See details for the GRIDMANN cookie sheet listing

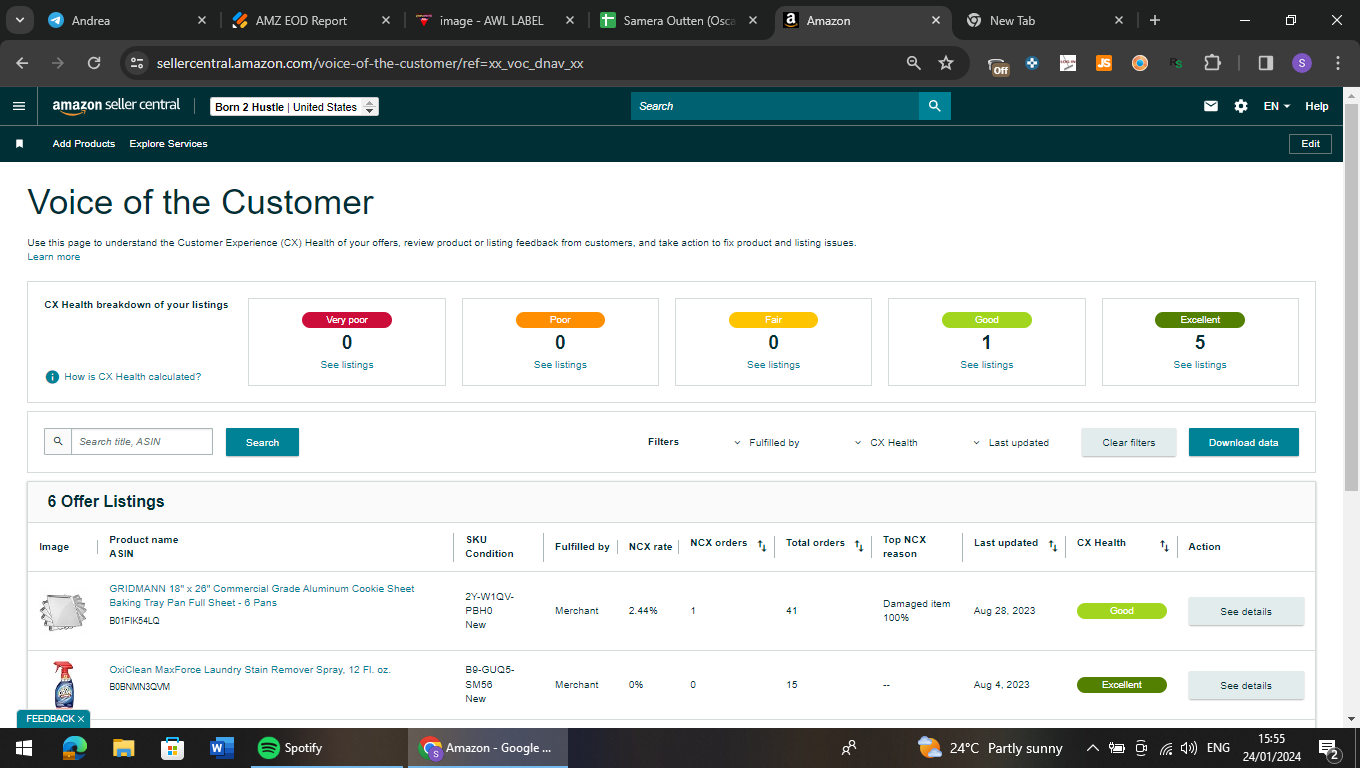coord(1246,611)
